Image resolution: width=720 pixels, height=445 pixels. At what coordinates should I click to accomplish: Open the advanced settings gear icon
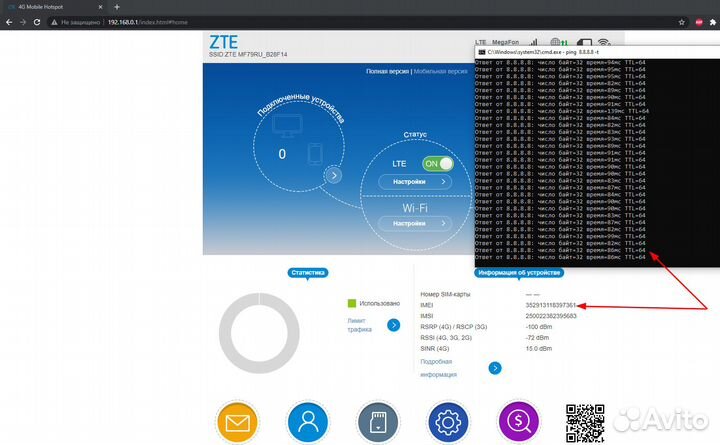tap(448, 426)
